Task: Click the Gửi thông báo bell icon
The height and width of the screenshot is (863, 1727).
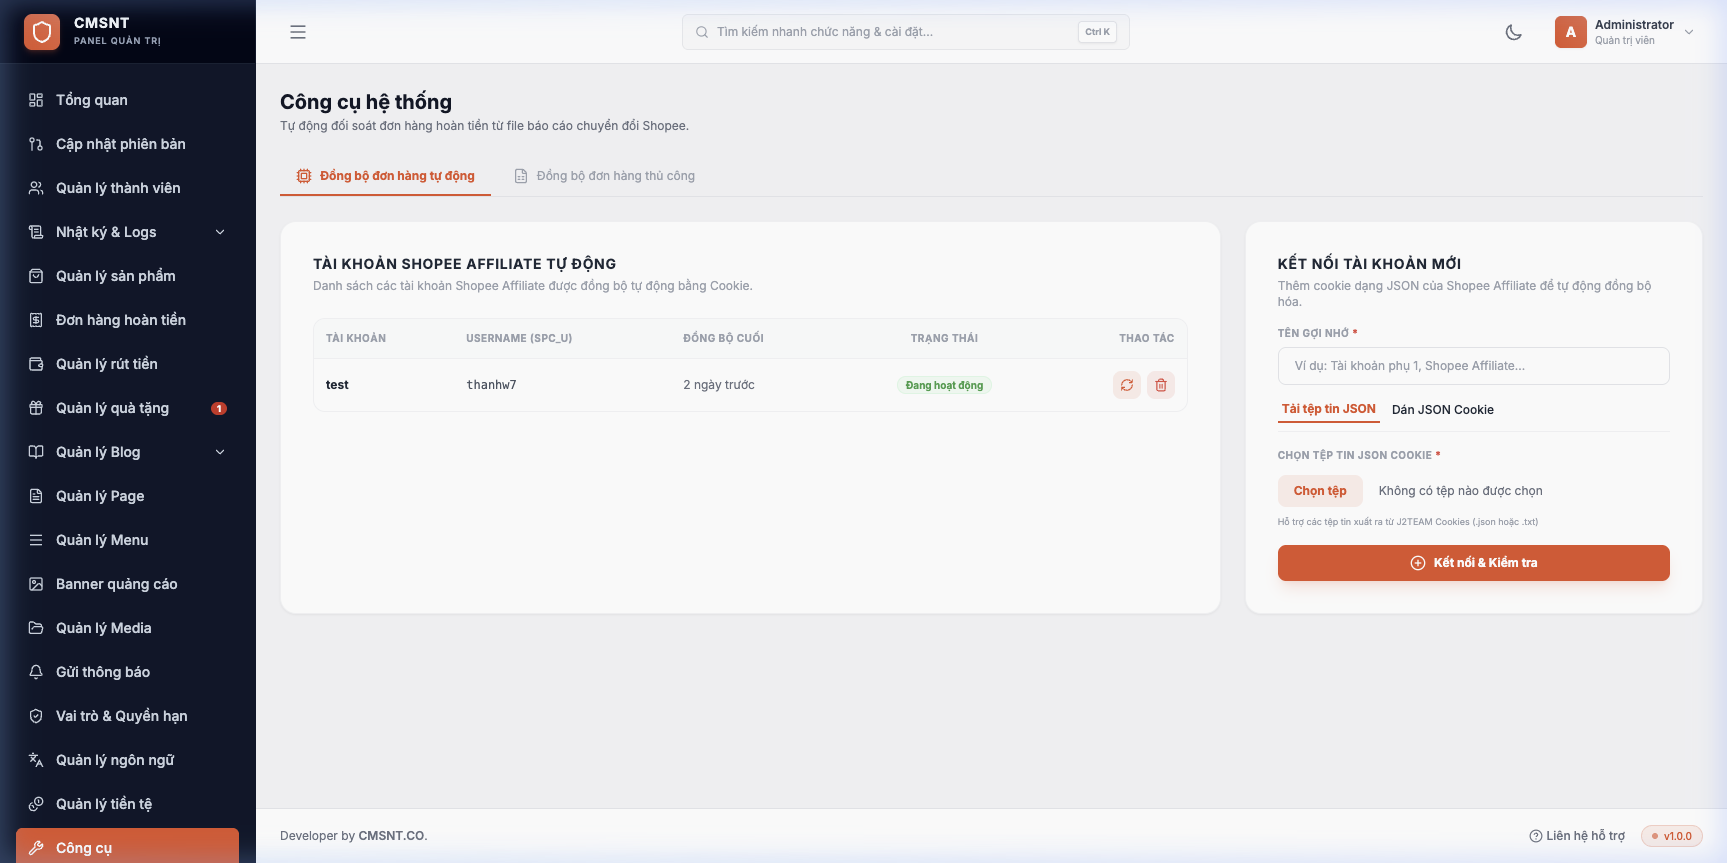Action: point(36,672)
